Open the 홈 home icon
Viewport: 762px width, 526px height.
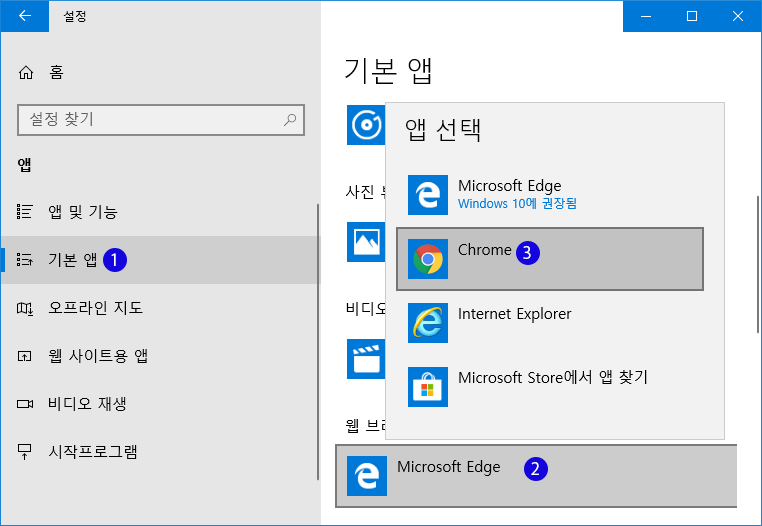[26, 72]
